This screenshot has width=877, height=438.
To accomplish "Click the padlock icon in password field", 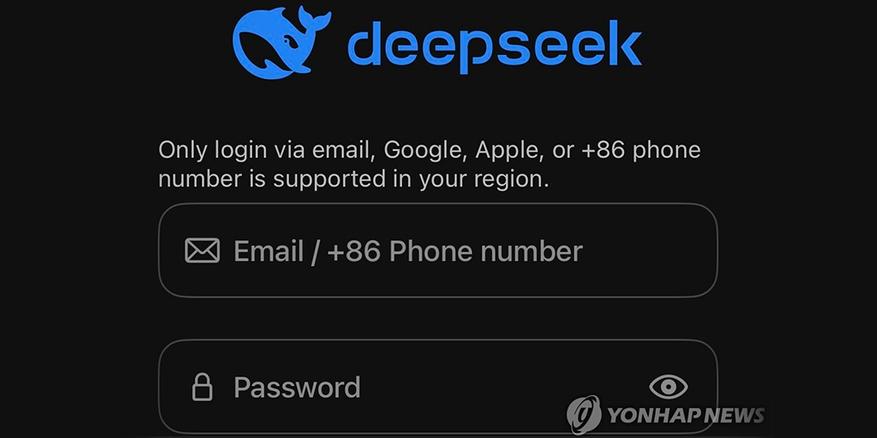I will tap(202, 387).
